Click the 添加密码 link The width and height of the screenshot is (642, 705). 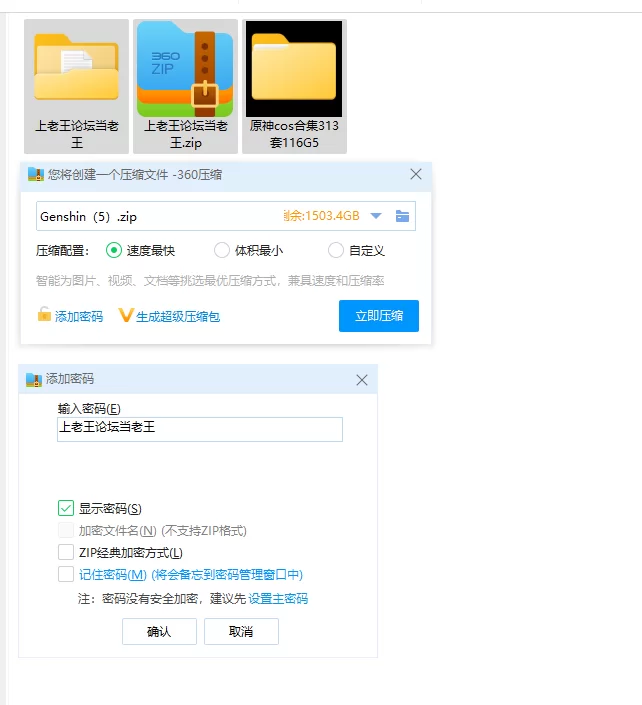click(x=79, y=317)
